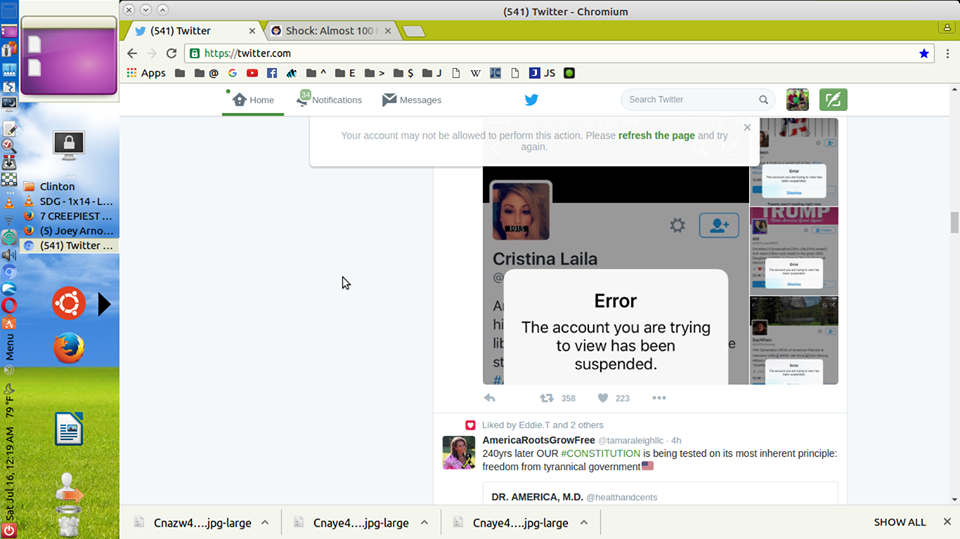Switch to the Shock: Almost 100 tab
960x539 pixels.
click(x=331, y=31)
